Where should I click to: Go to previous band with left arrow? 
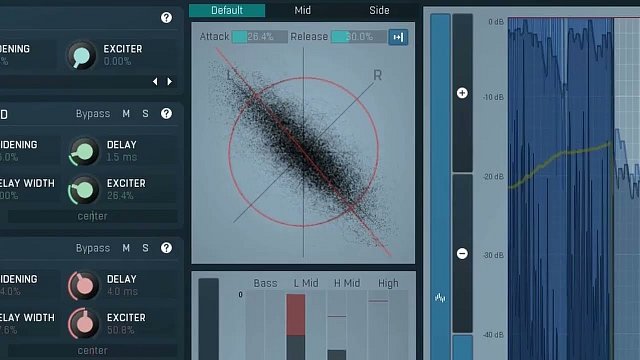click(155, 82)
